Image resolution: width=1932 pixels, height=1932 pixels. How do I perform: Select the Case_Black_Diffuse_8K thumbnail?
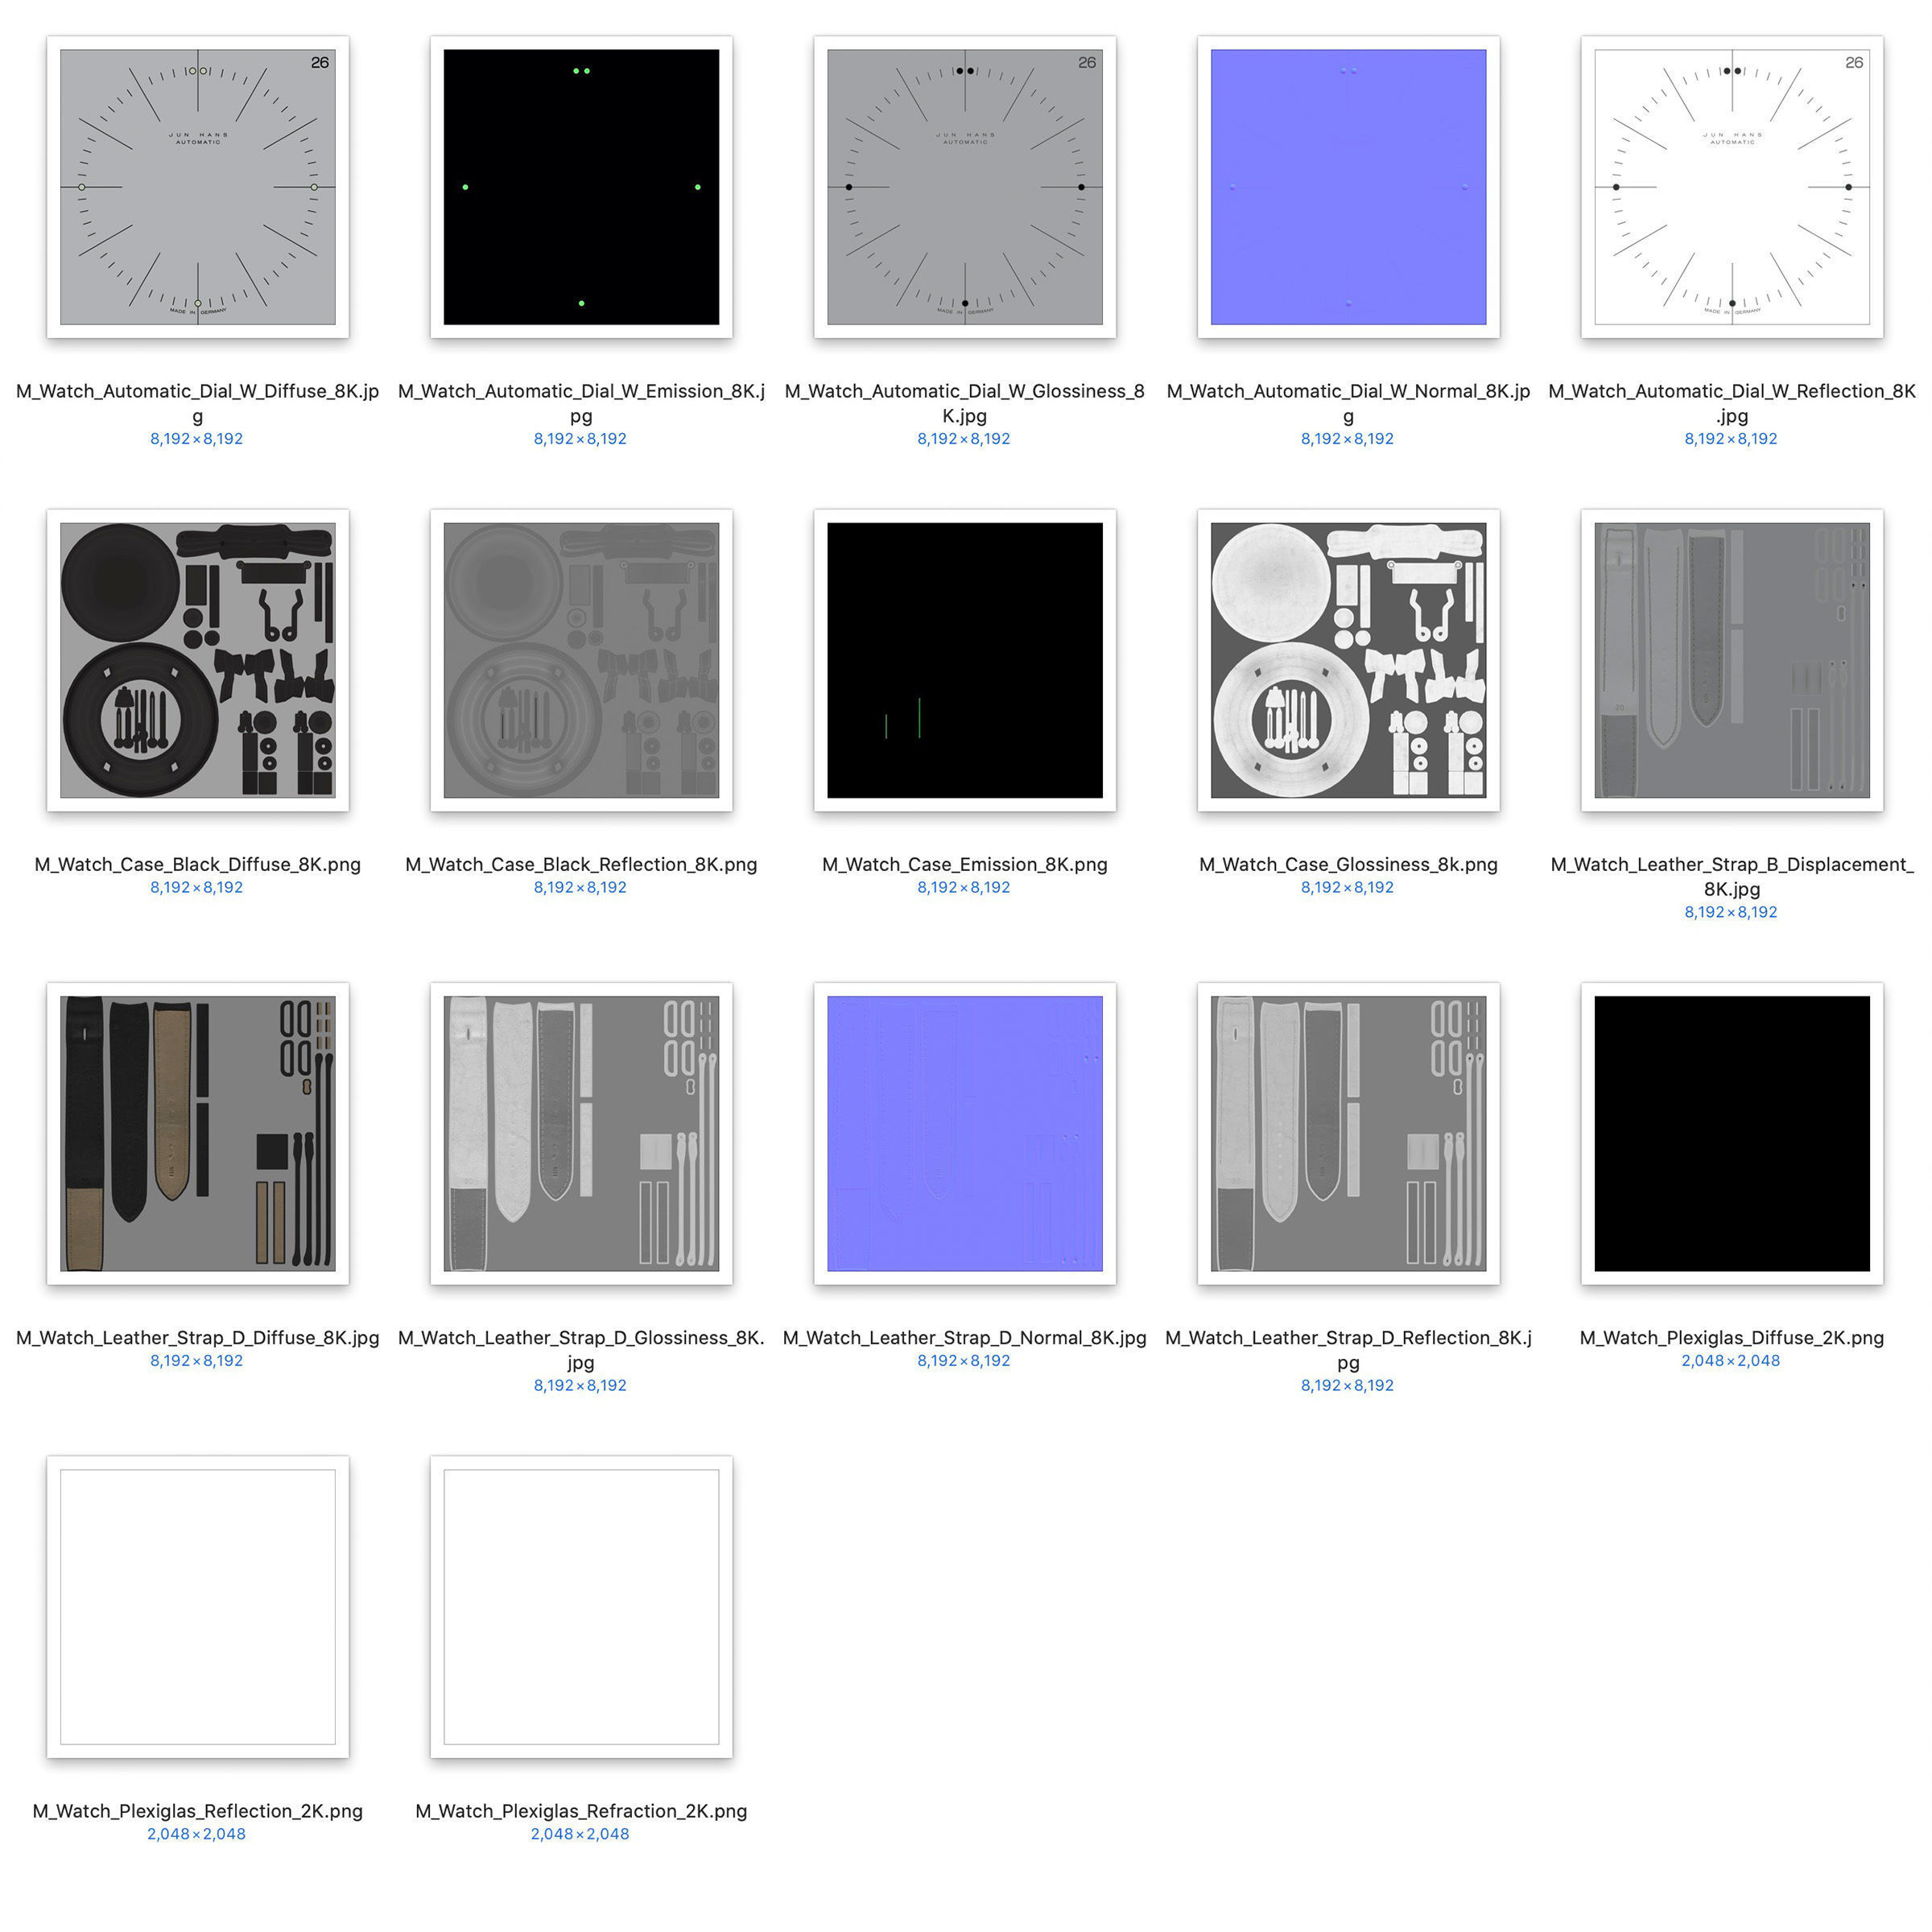click(x=197, y=660)
